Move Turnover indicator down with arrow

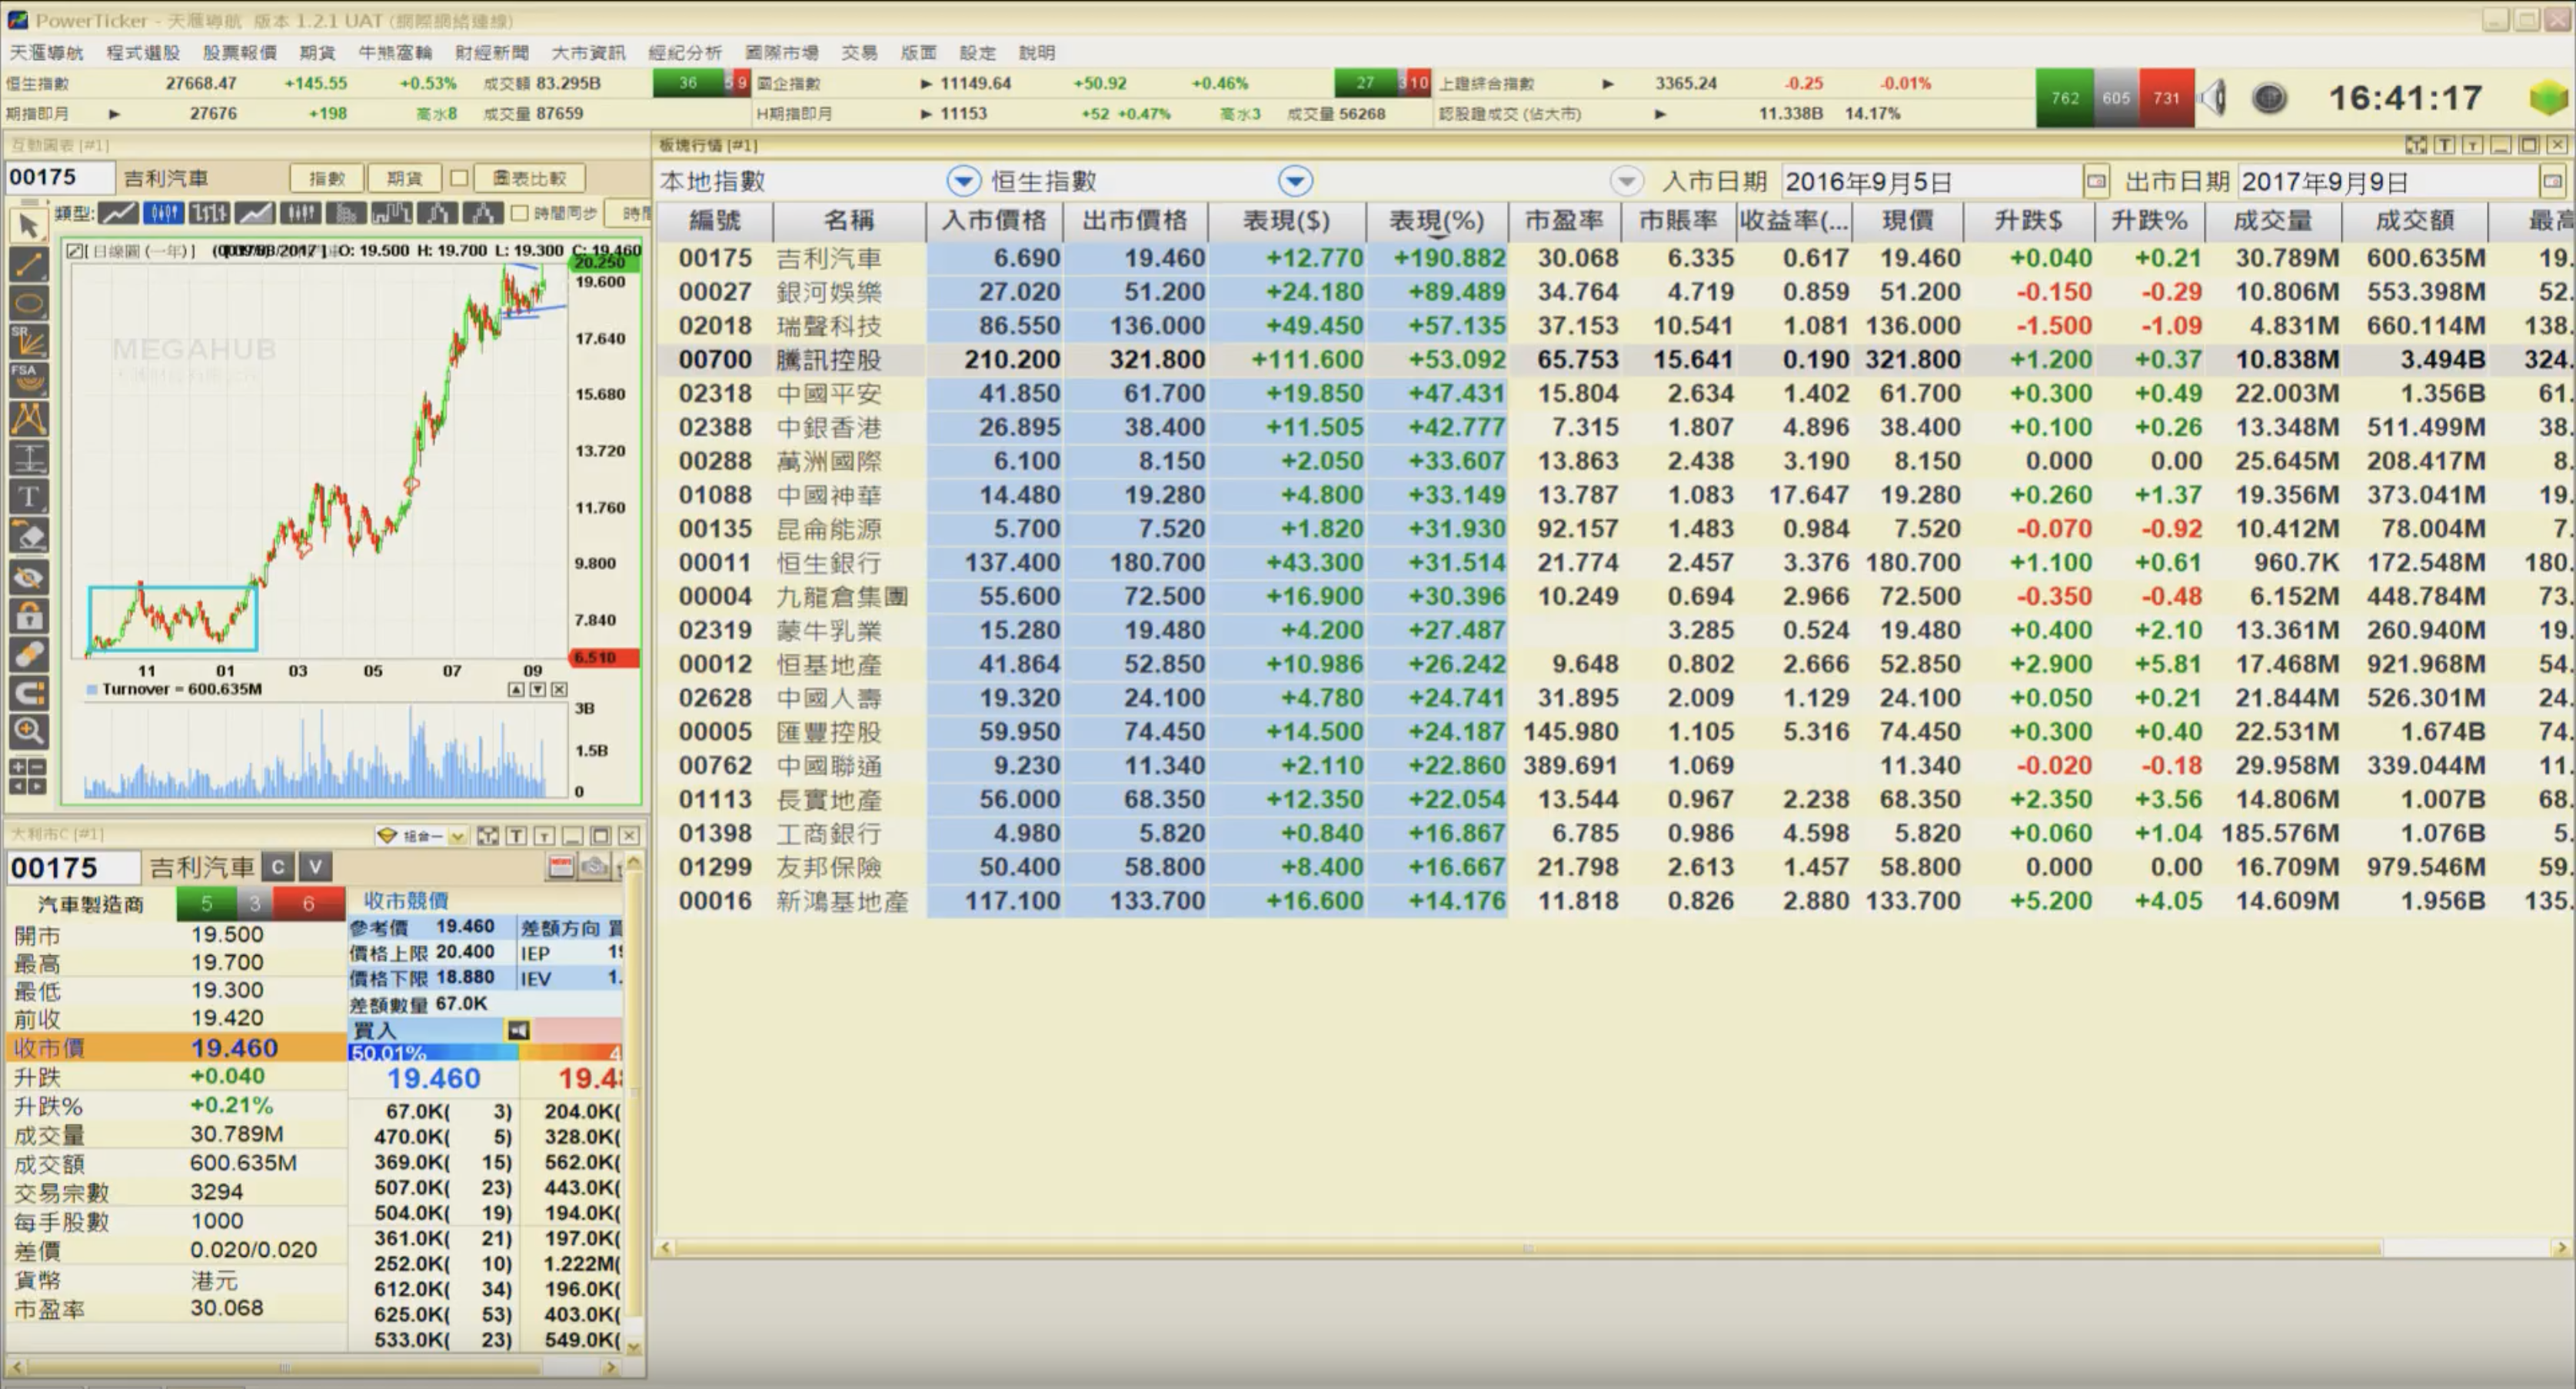[538, 690]
